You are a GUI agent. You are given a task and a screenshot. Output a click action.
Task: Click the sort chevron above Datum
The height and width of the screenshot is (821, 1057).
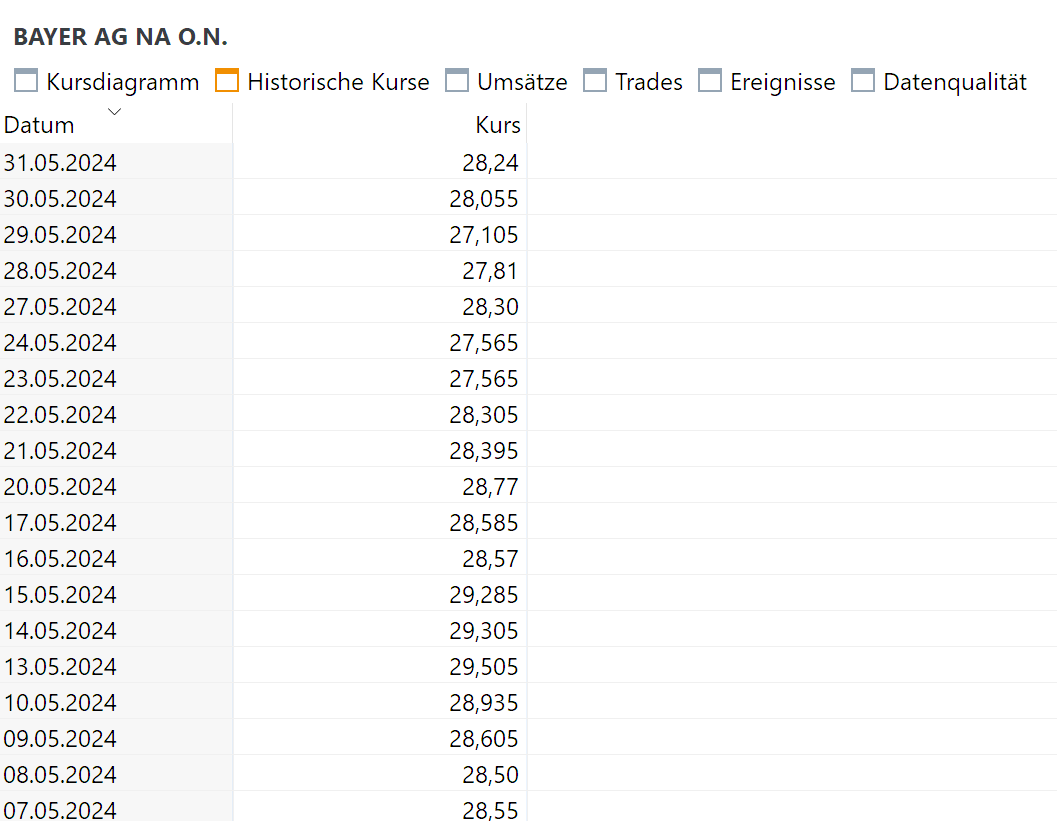pos(114,111)
